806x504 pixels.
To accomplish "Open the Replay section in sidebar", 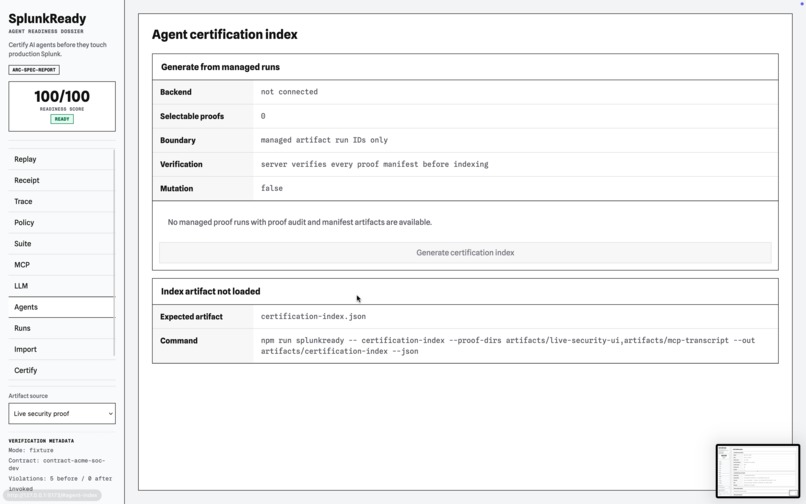I will tap(61, 159).
